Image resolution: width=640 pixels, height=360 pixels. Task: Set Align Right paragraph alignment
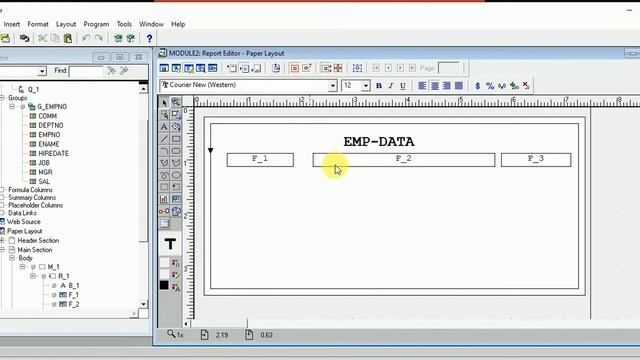click(x=447, y=86)
